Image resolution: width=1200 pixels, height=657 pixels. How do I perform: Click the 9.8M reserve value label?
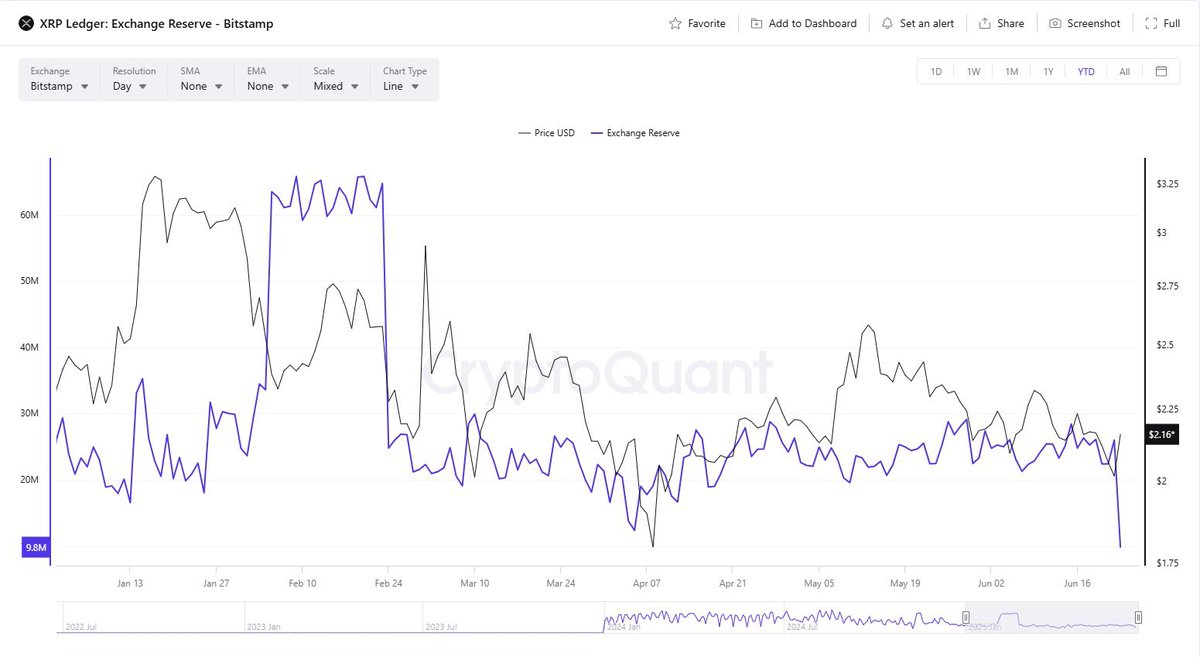click(x=35, y=547)
